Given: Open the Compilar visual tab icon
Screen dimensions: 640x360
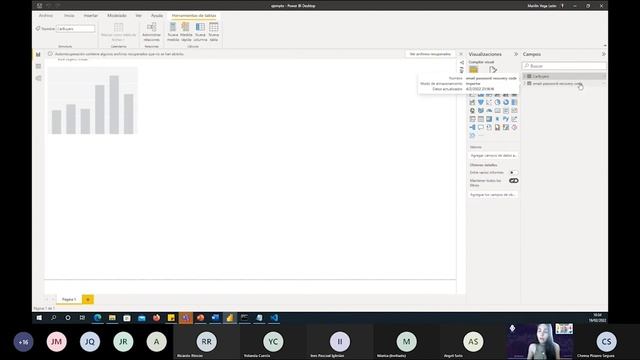Looking at the screenshot, I should point(473,70).
